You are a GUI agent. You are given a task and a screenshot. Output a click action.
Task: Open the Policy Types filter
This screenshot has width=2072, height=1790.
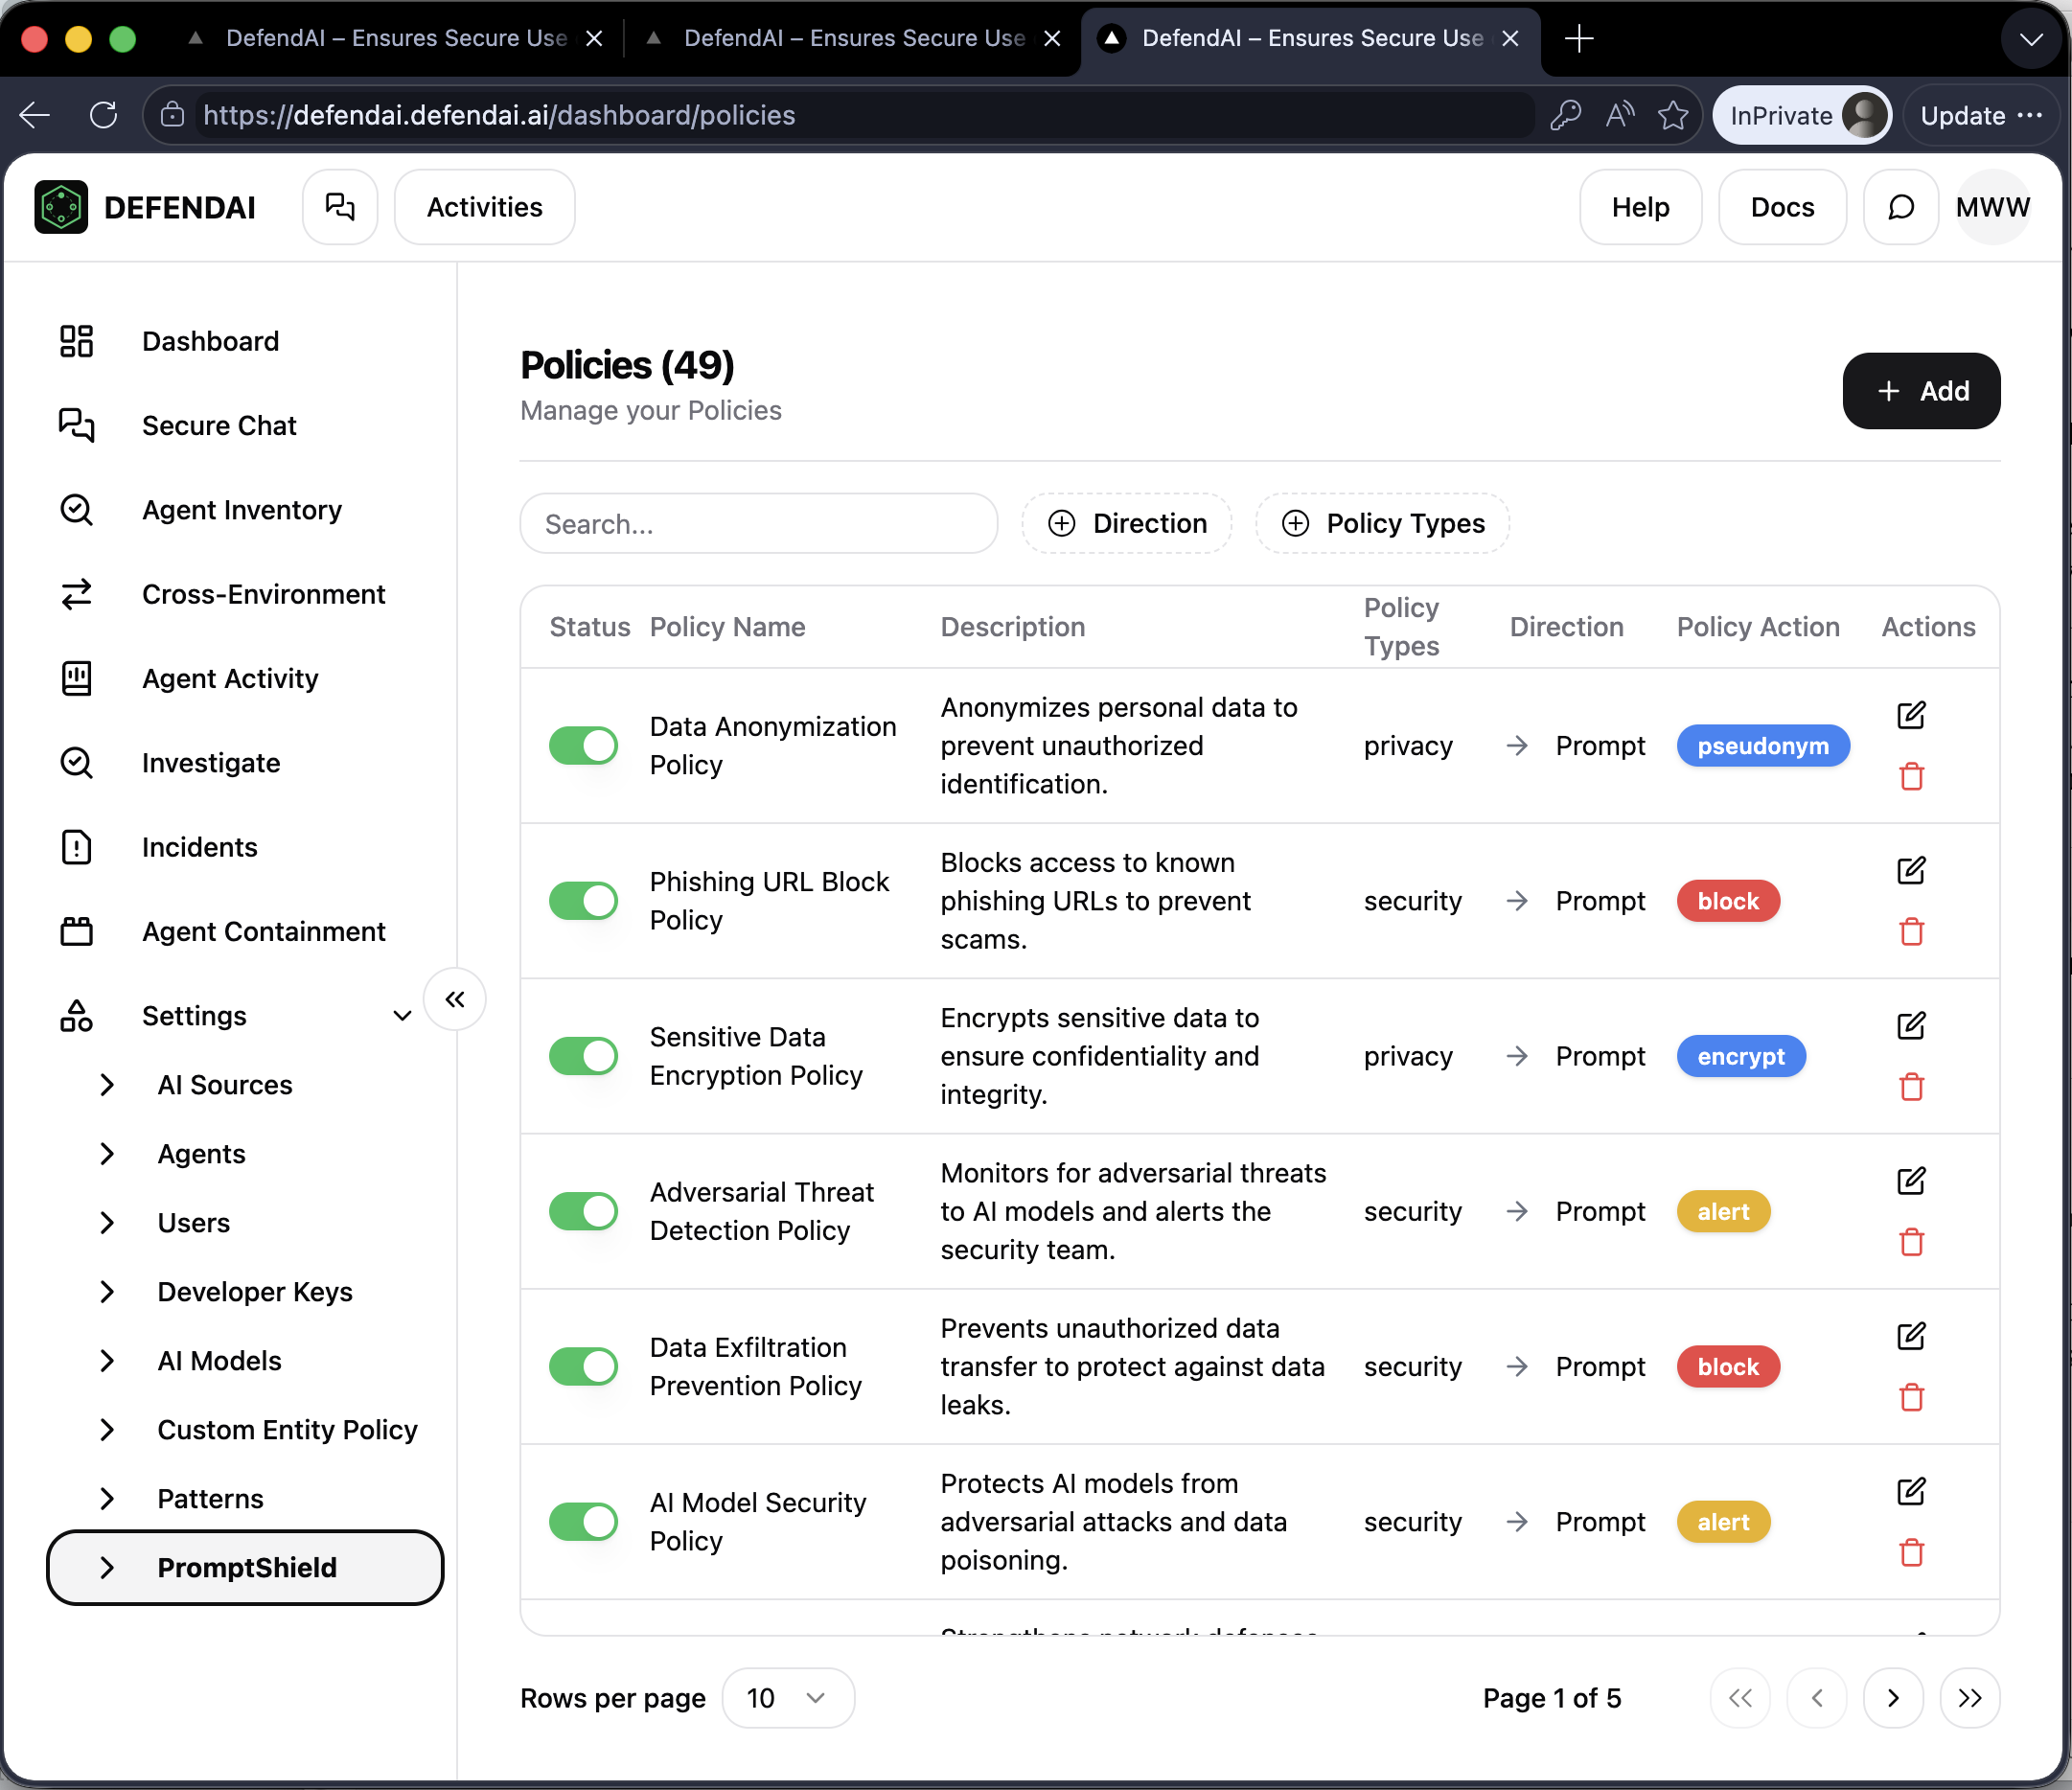1382,523
